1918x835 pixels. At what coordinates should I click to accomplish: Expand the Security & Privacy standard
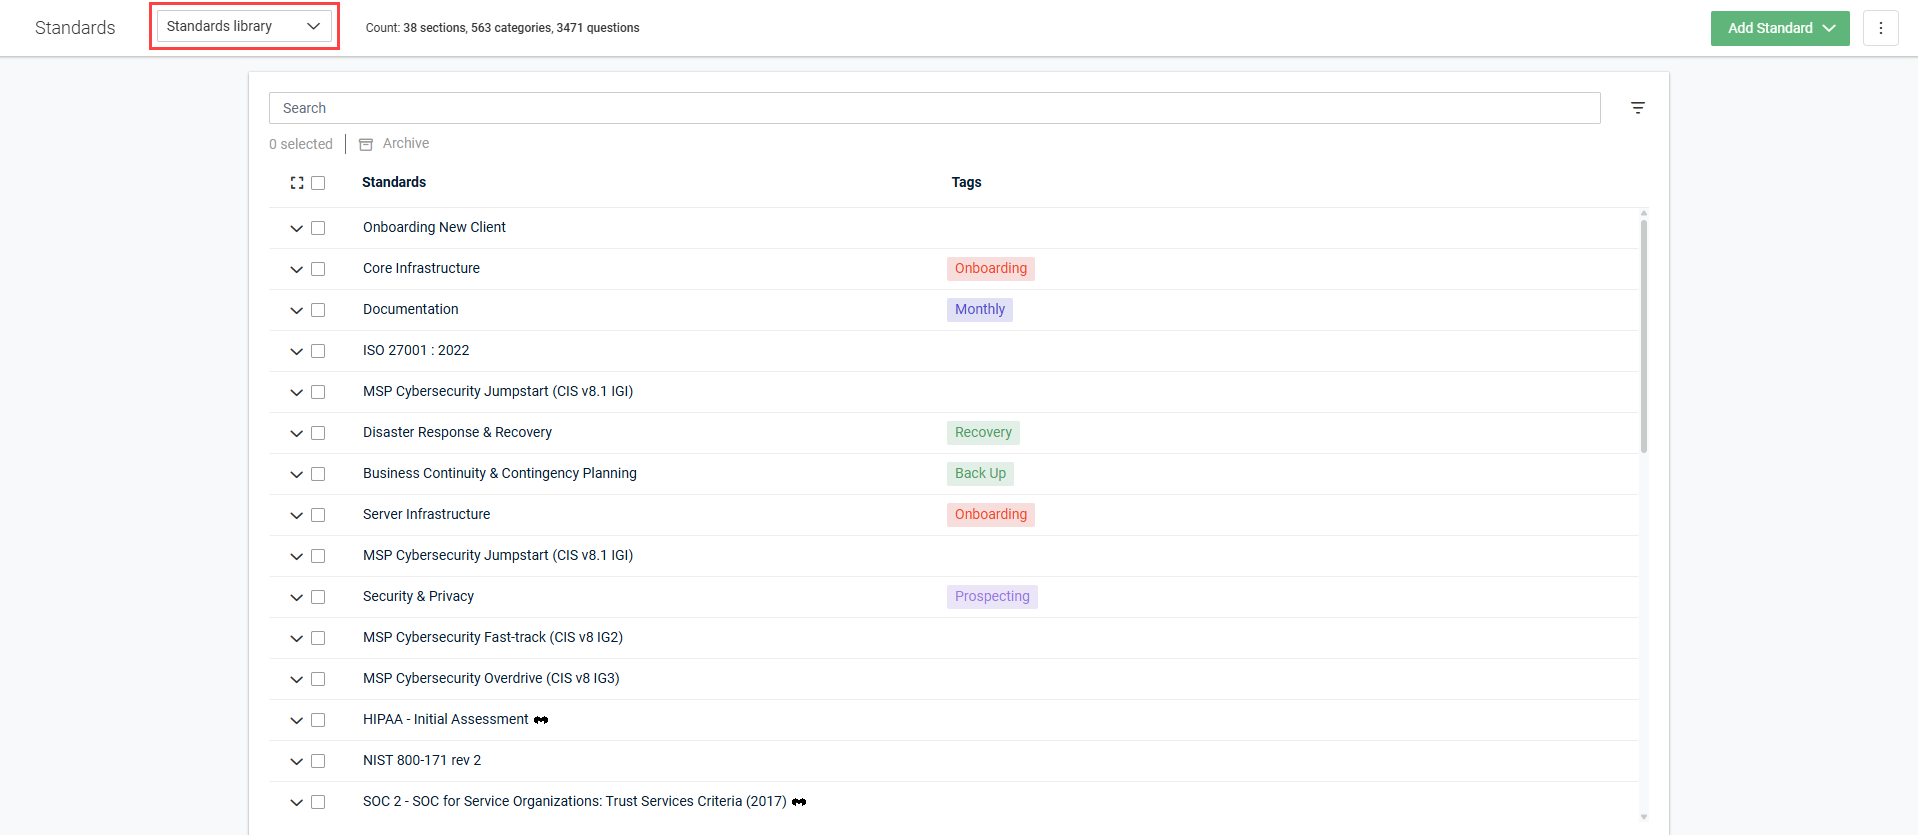click(x=296, y=597)
